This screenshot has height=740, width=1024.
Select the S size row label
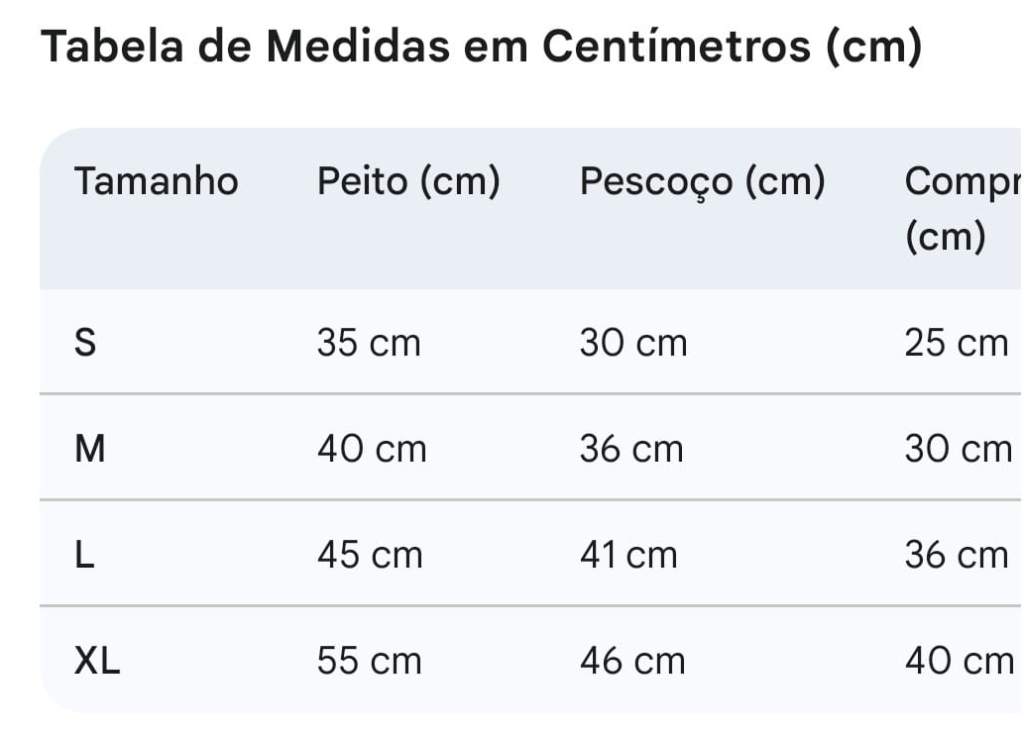[x=87, y=343]
